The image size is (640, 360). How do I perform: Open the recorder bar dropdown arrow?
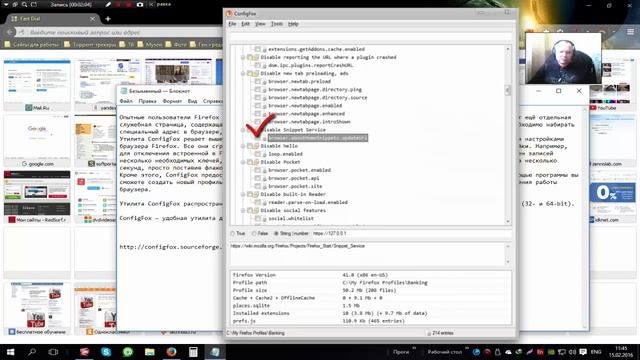[x=6, y=4]
